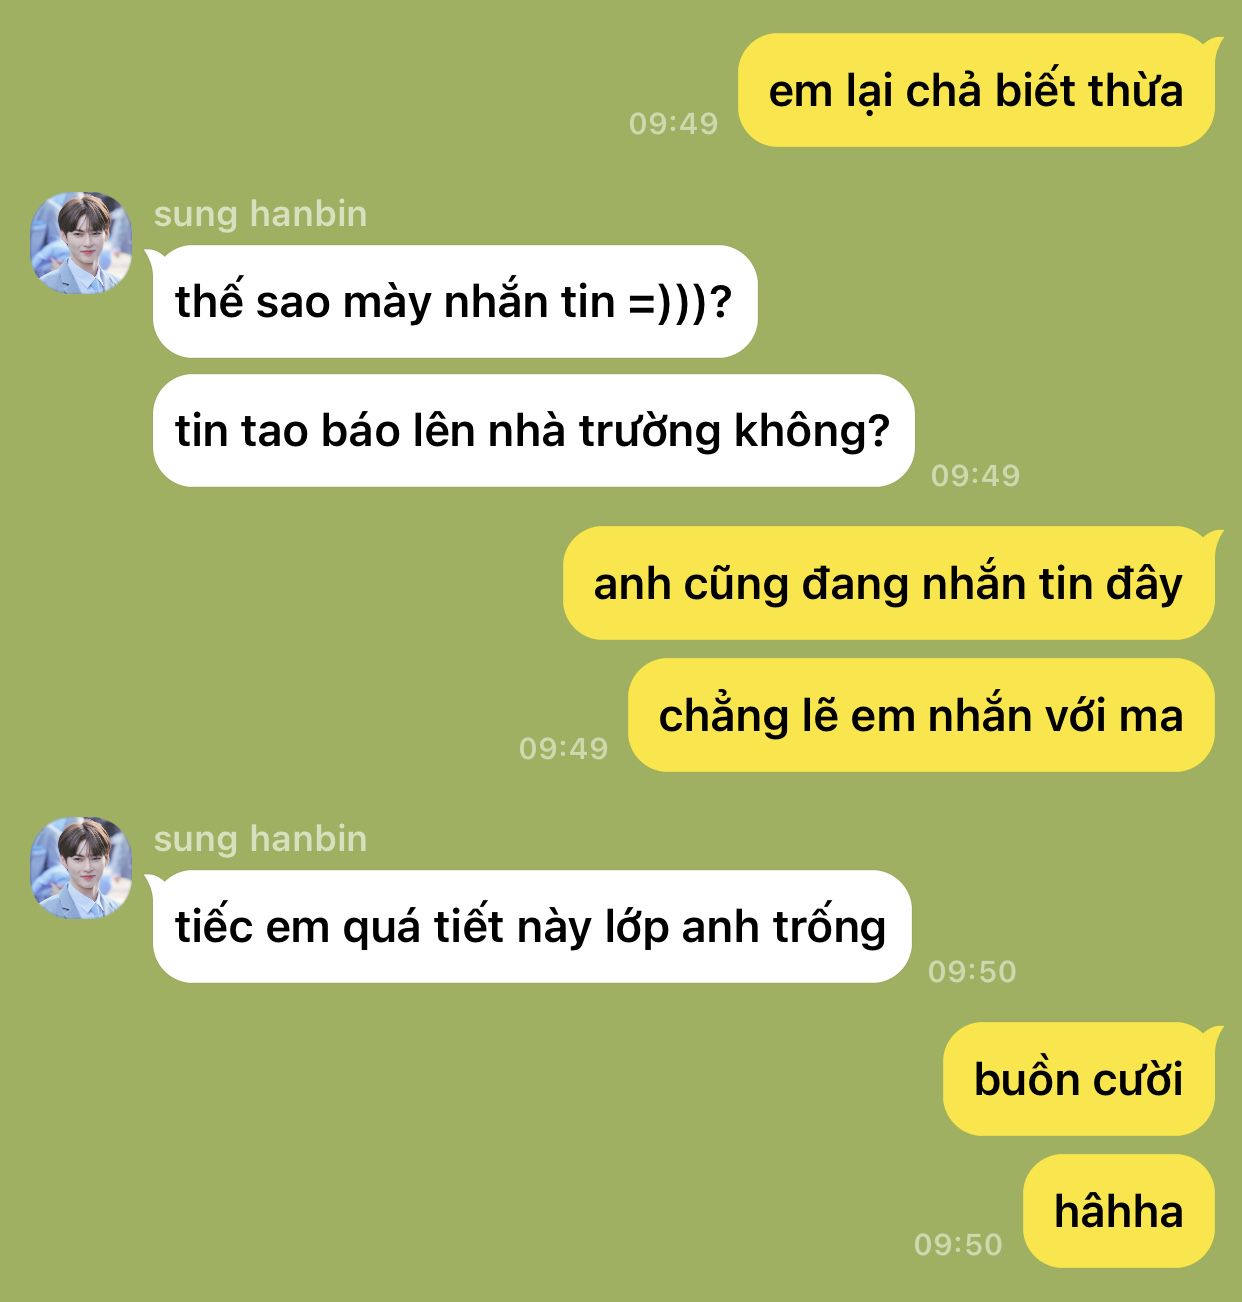Viewport: 1242px width, 1302px height.
Task: Click the 09:49 timestamp beside the first yellow bubble
Action: pyautogui.click(x=674, y=123)
